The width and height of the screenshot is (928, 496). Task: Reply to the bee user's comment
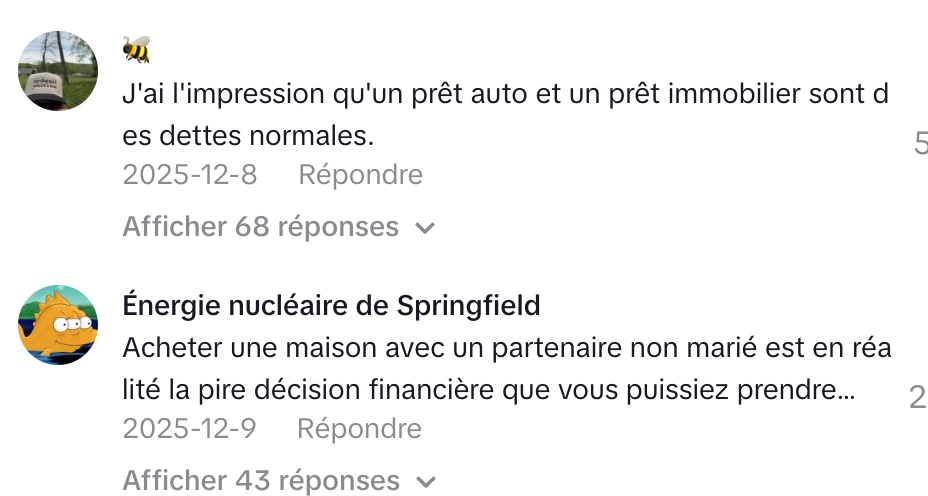(x=360, y=175)
